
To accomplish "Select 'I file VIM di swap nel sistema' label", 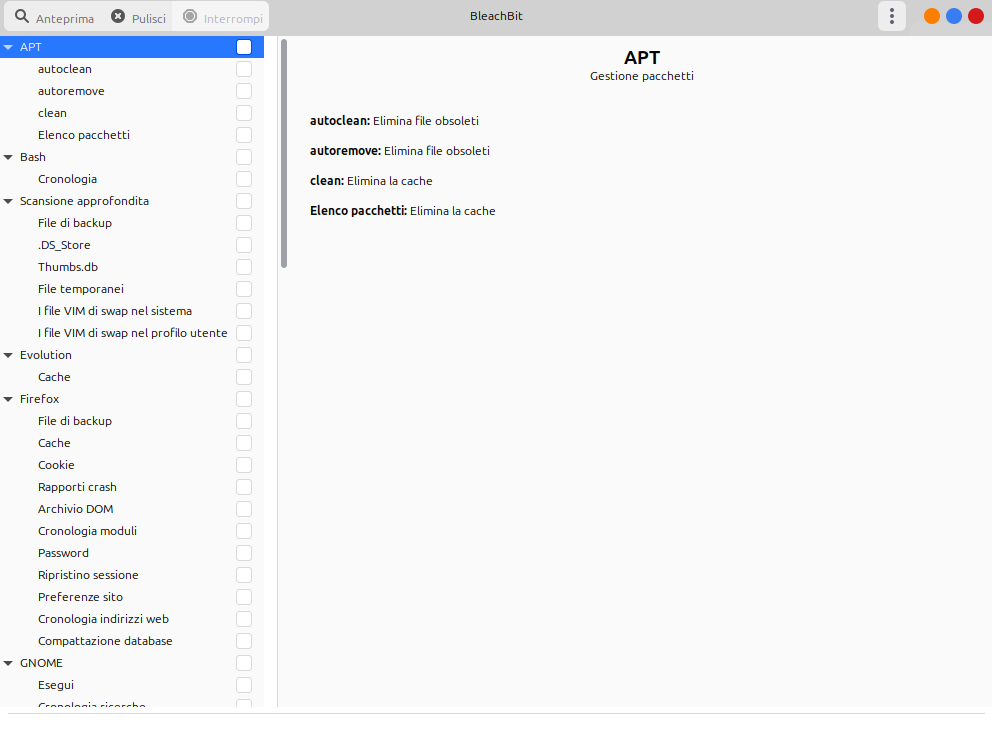I will [115, 311].
